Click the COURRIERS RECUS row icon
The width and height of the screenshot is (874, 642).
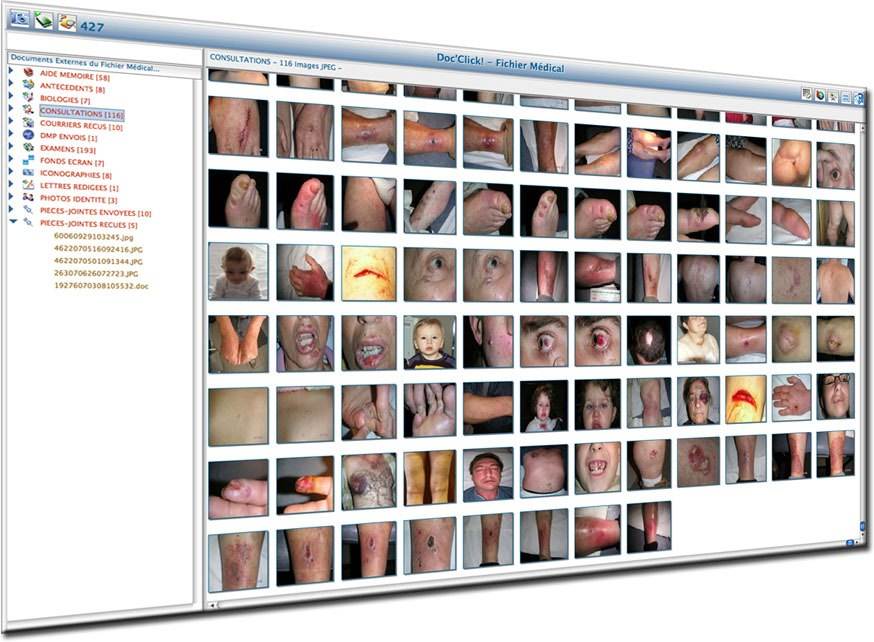click(28, 122)
